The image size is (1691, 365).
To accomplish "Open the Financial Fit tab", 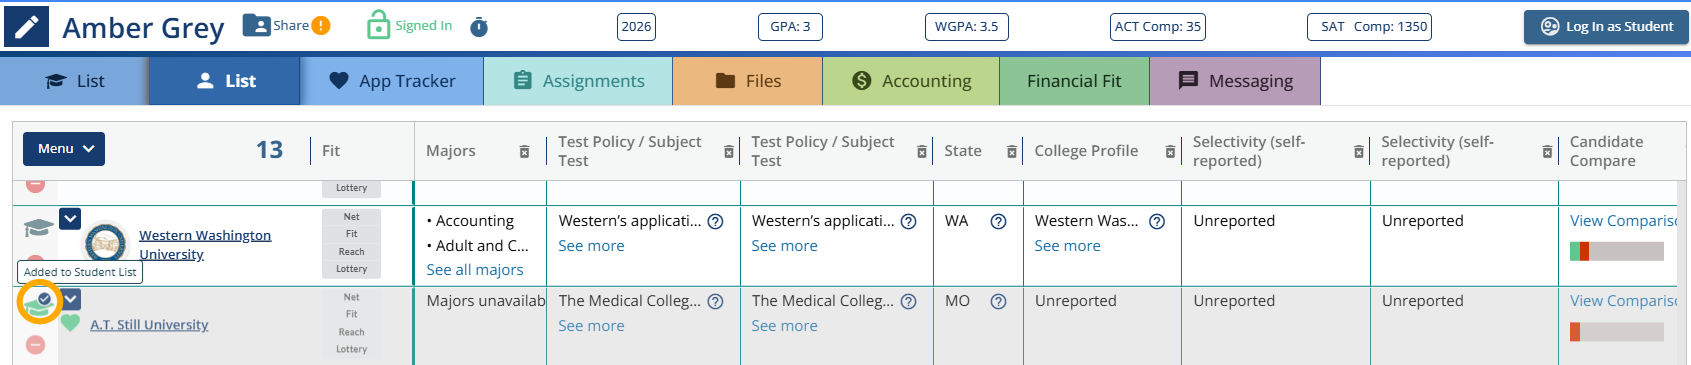I will pyautogui.click(x=1074, y=81).
